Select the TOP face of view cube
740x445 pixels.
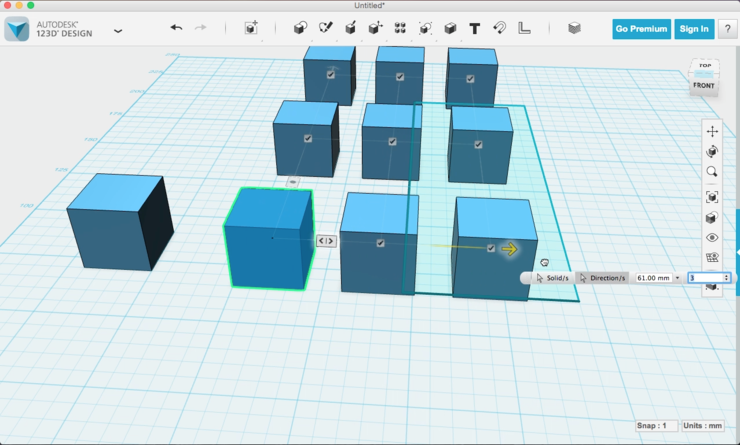[705, 67]
